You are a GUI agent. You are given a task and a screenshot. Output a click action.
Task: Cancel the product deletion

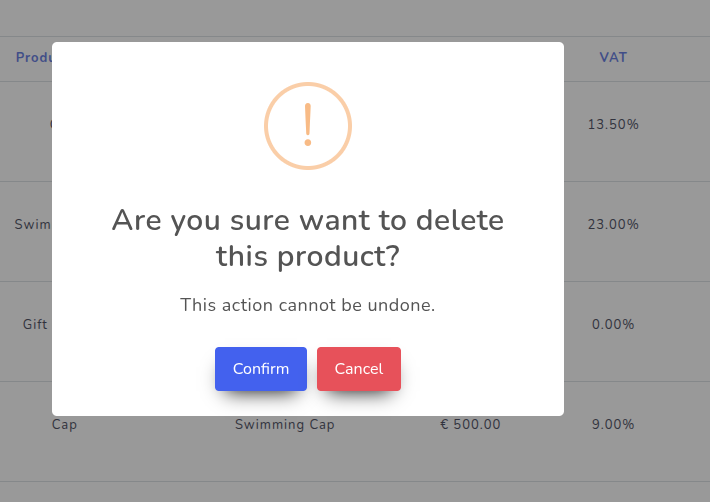click(x=359, y=369)
